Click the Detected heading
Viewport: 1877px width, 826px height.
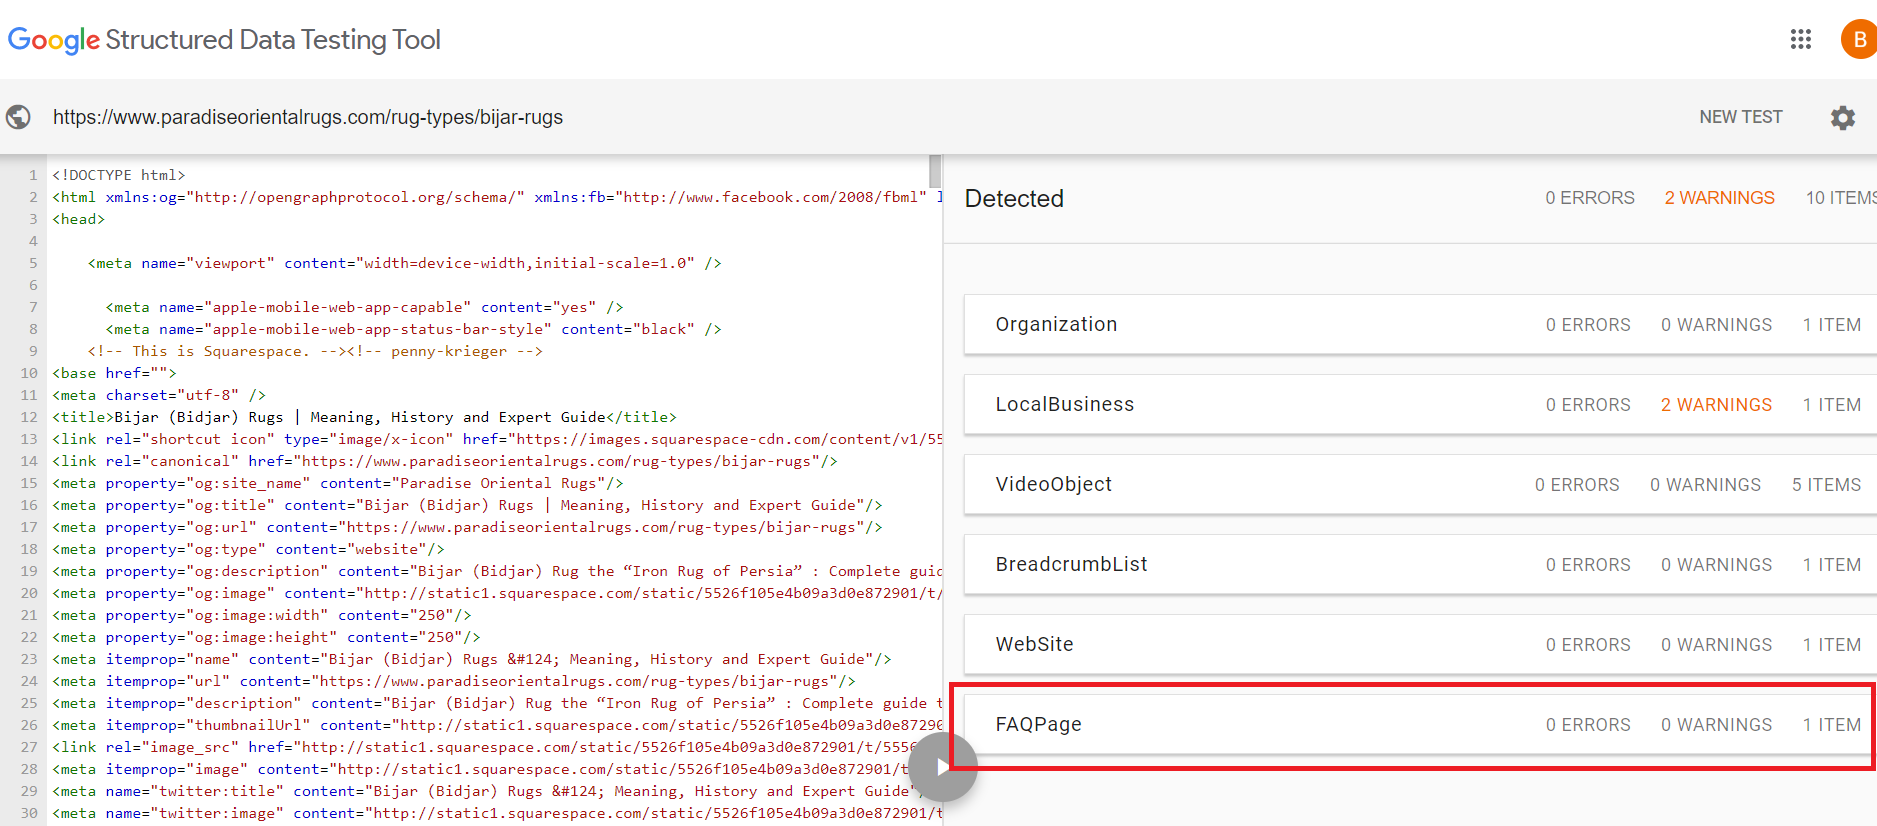click(x=1014, y=198)
